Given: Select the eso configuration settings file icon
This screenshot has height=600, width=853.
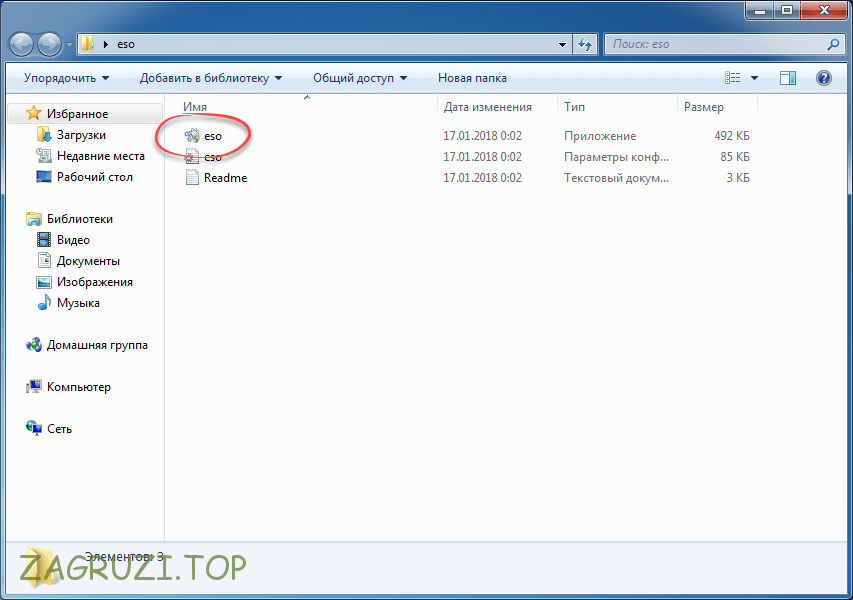Looking at the screenshot, I should tap(192, 157).
